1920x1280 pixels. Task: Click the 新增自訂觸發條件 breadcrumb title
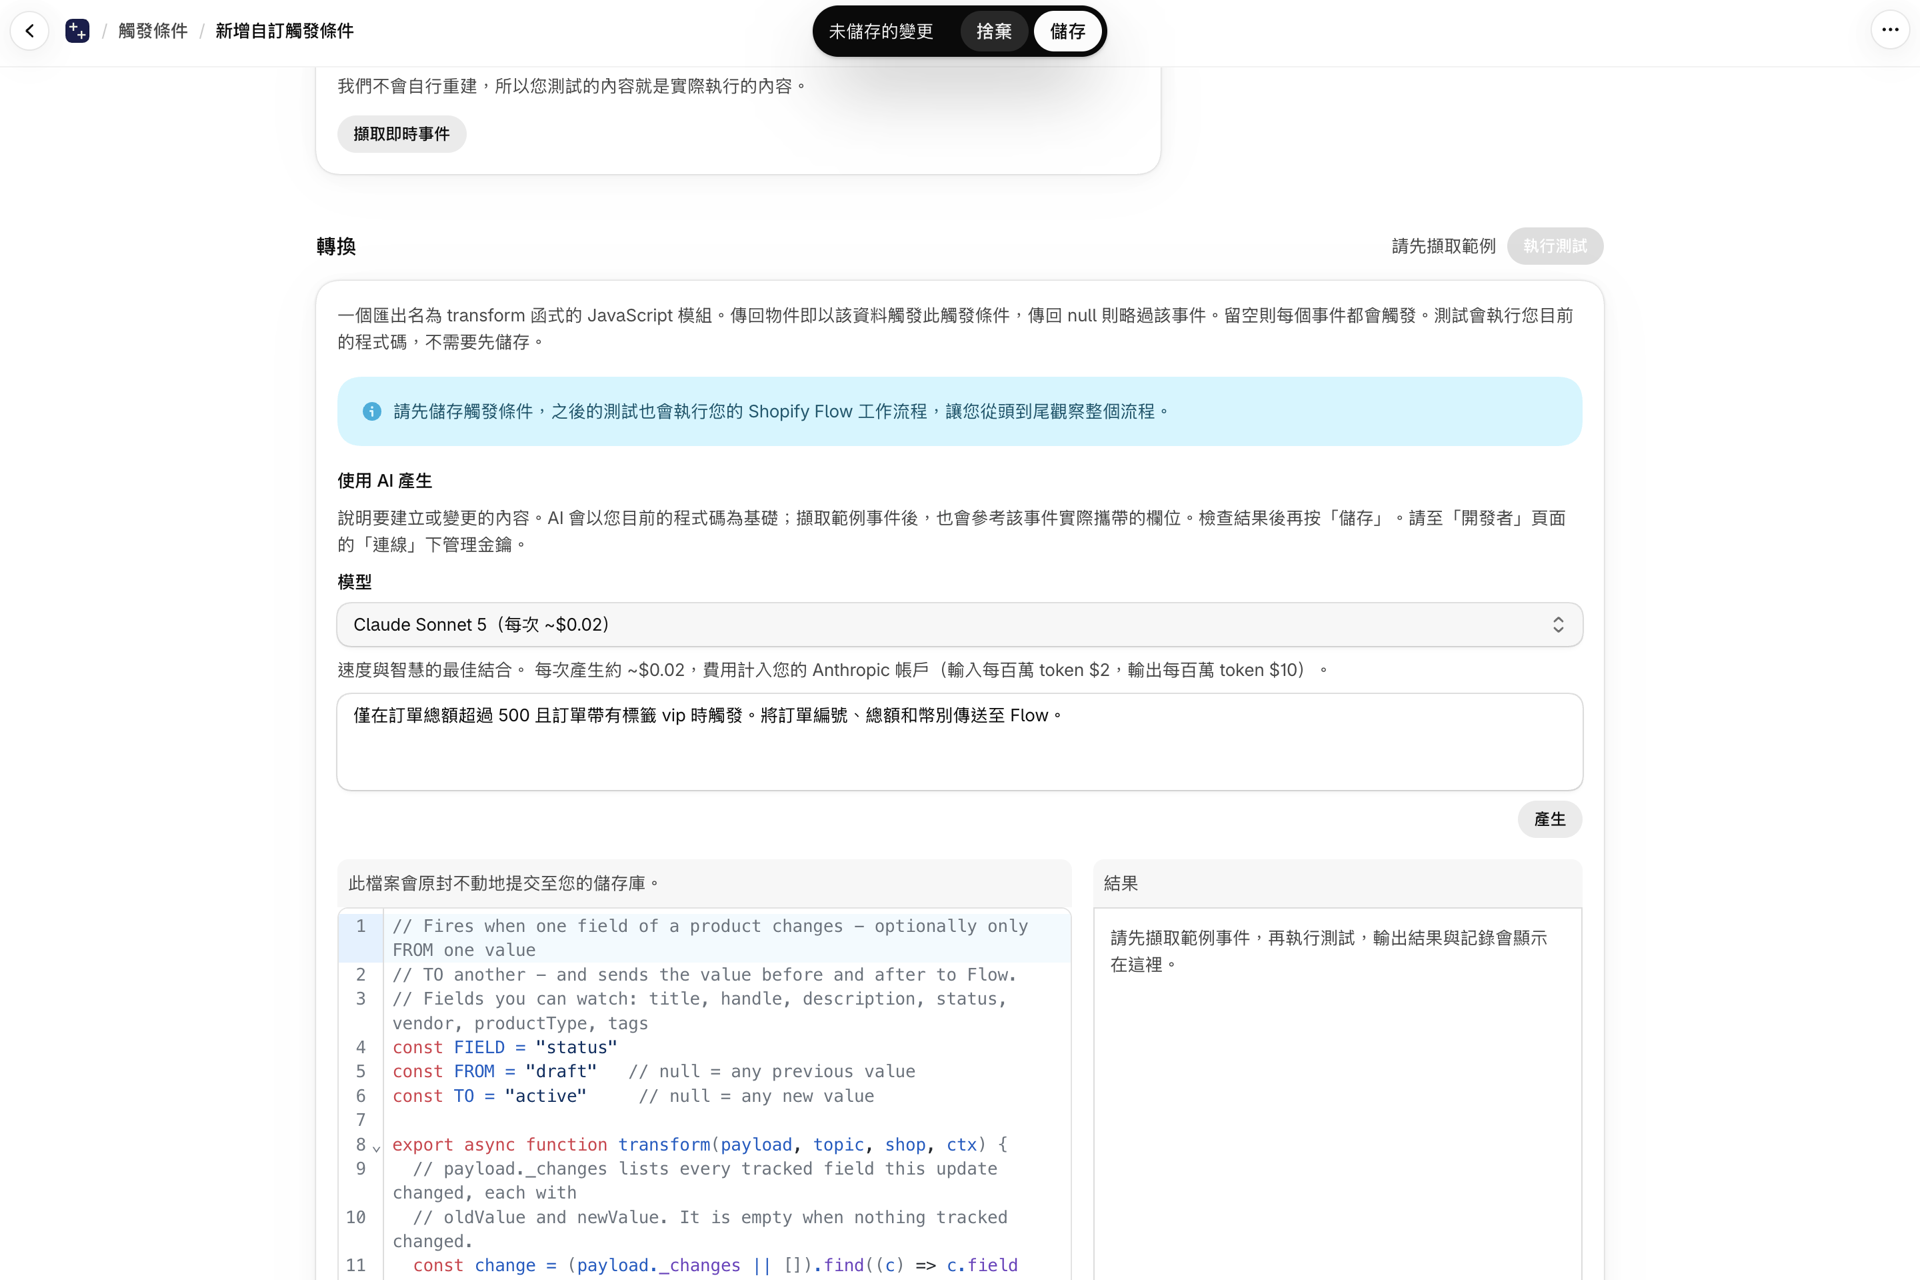[x=284, y=31]
